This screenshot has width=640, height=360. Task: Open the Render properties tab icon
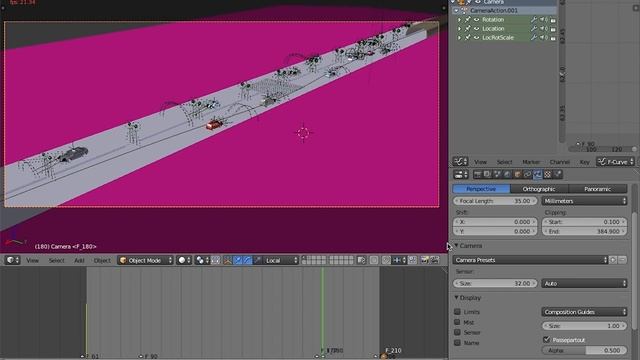tap(478, 174)
